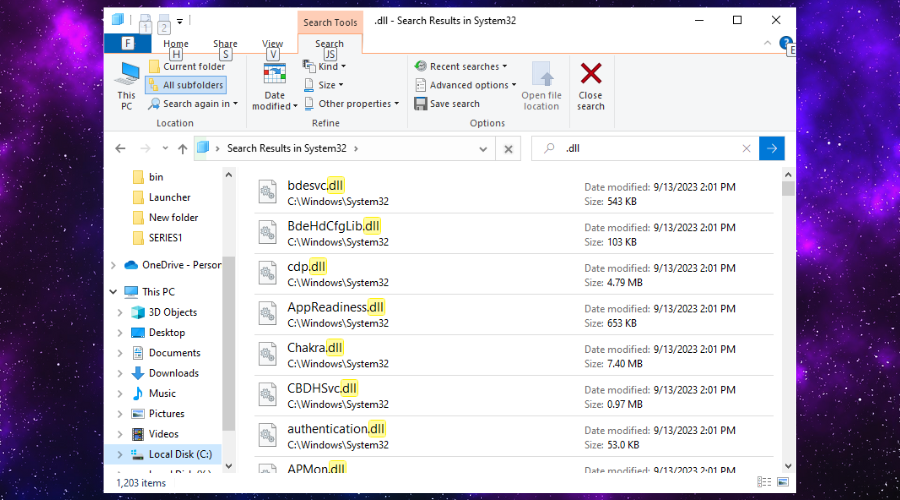Screen dimensions: 900x500
Task: Click the Chakra.dll file icon
Action: coord(267,354)
